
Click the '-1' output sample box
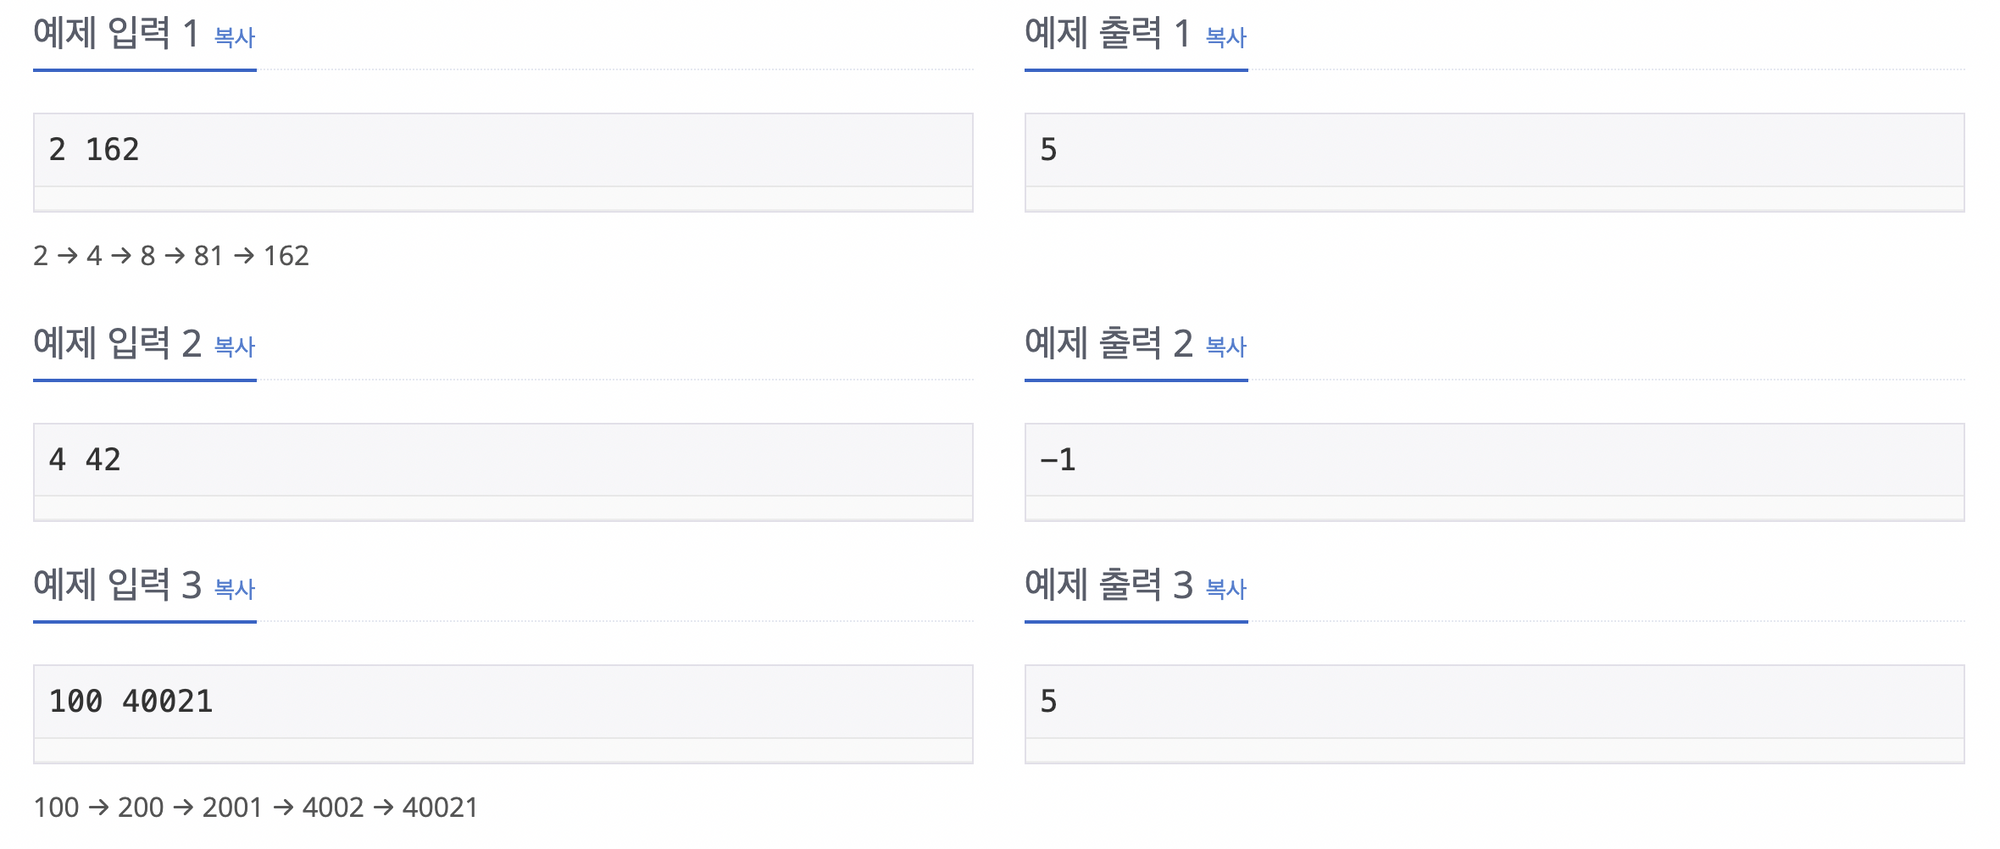pos(1493,460)
